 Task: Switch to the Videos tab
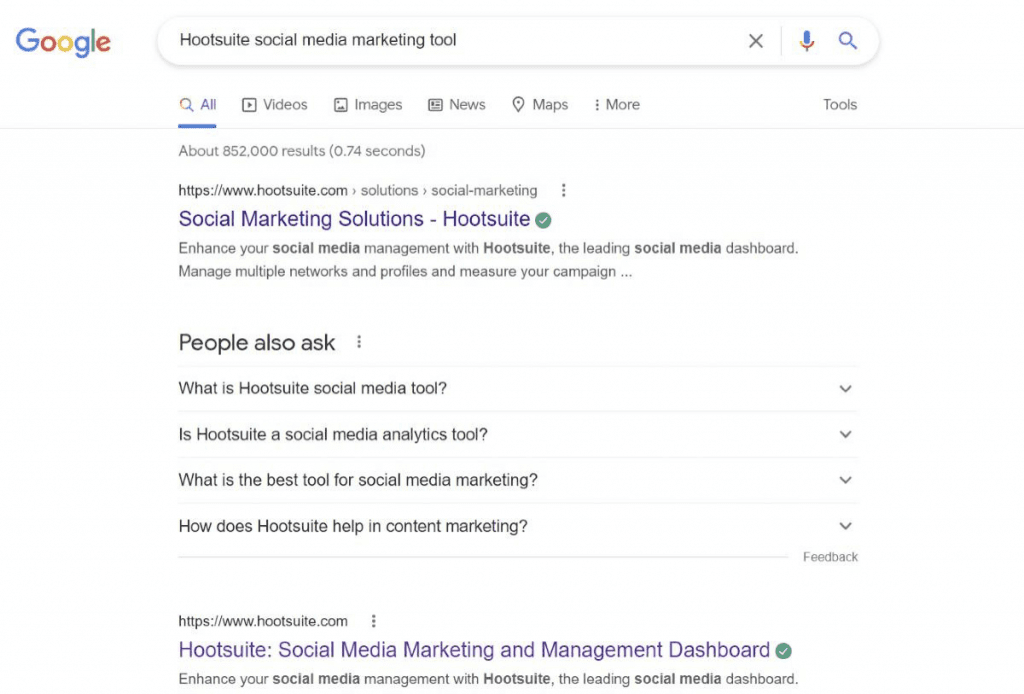[274, 104]
